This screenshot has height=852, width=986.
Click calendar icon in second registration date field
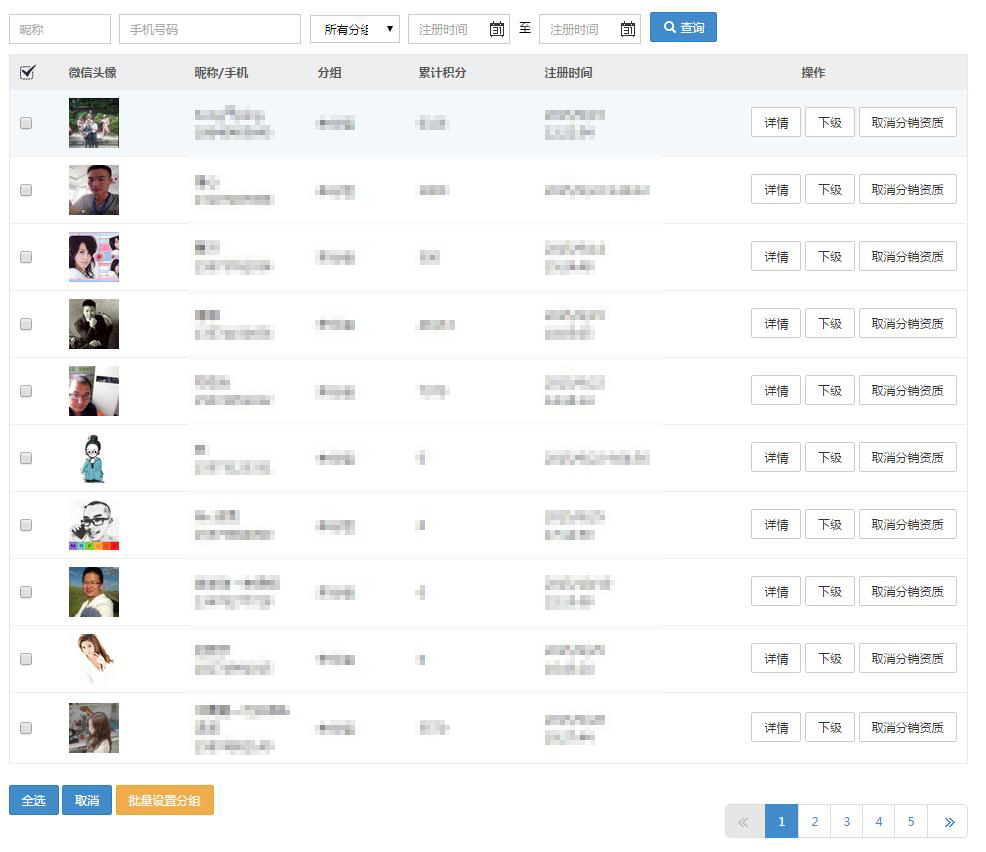[x=628, y=29]
